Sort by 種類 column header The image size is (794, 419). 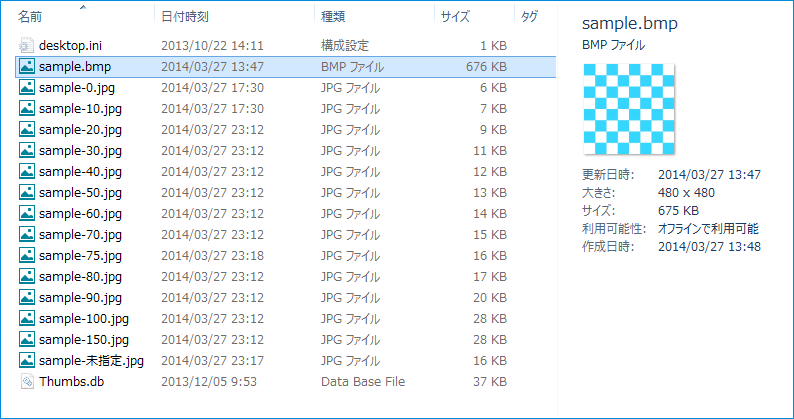333,17
